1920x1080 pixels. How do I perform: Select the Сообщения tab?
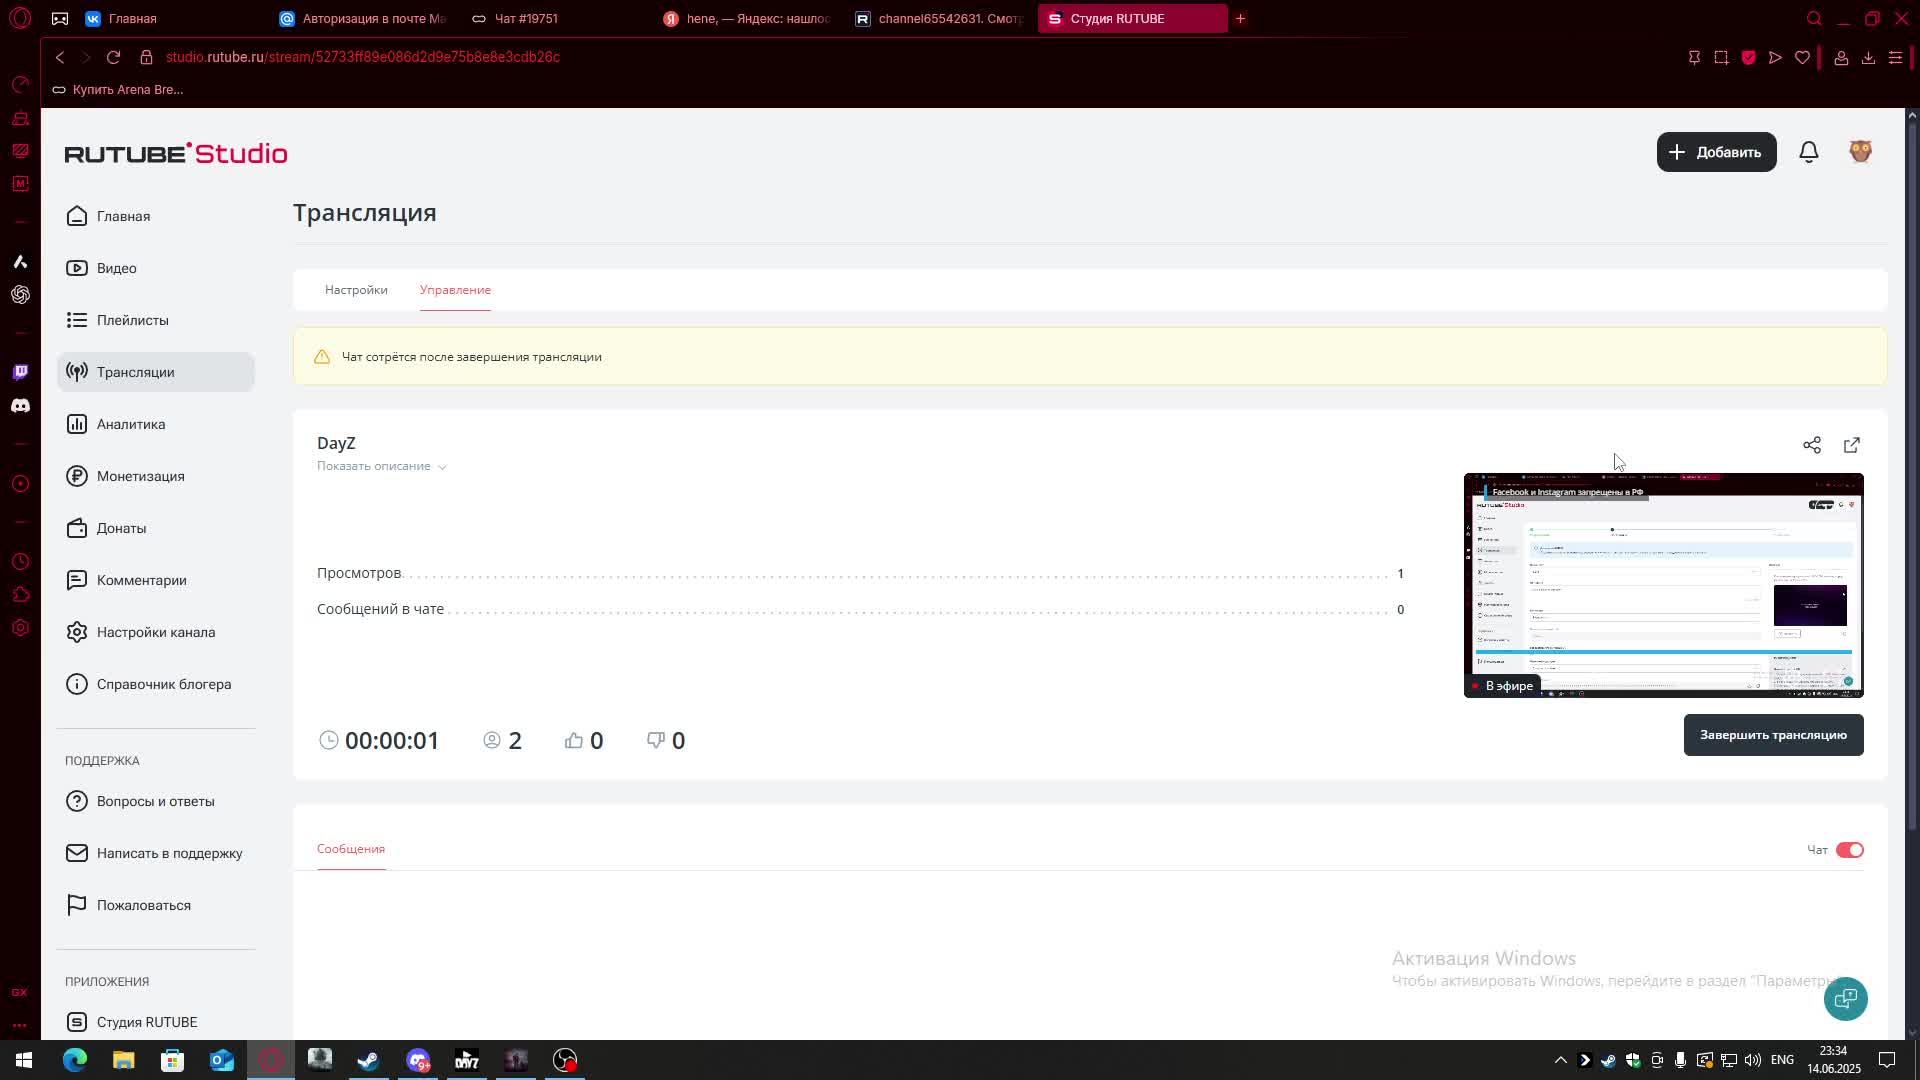pyautogui.click(x=351, y=849)
